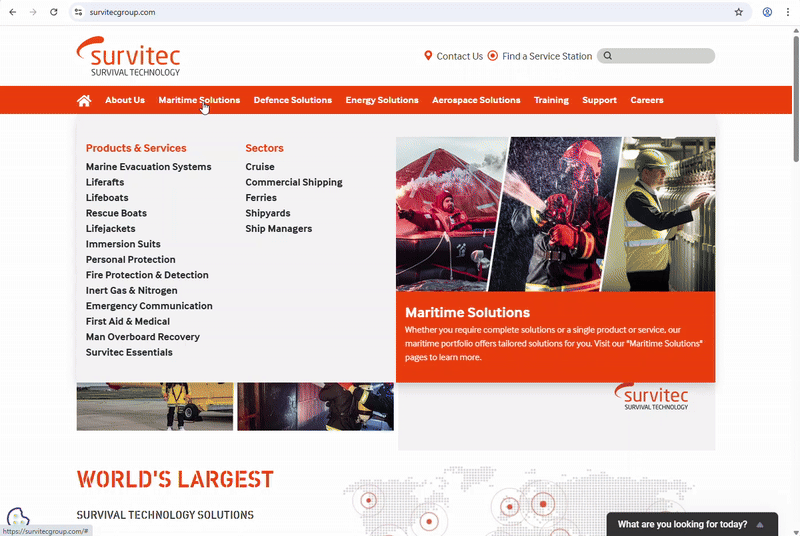Open site information icon in address bar
The image size is (800, 536).
pyautogui.click(x=78, y=12)
